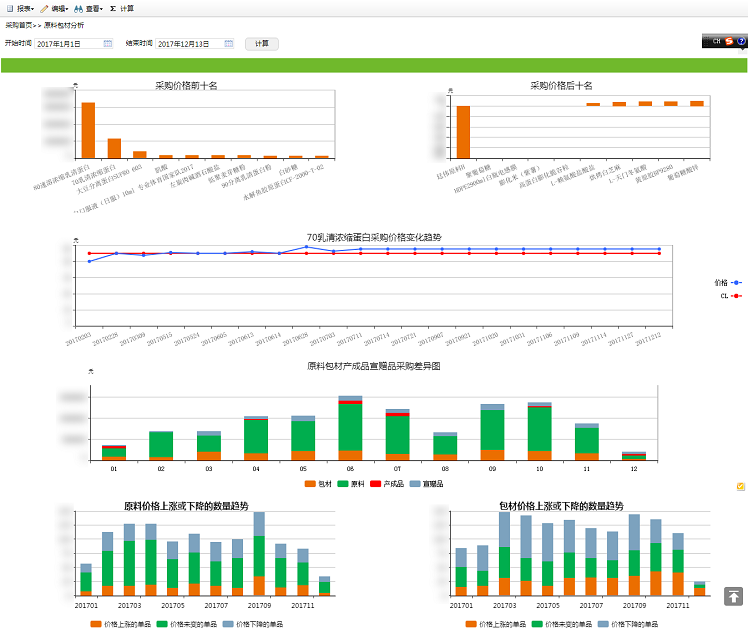The width and height of the screenshot is (748, 634).
Task: Open the 编辑 dropdown menu
Action: coord(55,7)
